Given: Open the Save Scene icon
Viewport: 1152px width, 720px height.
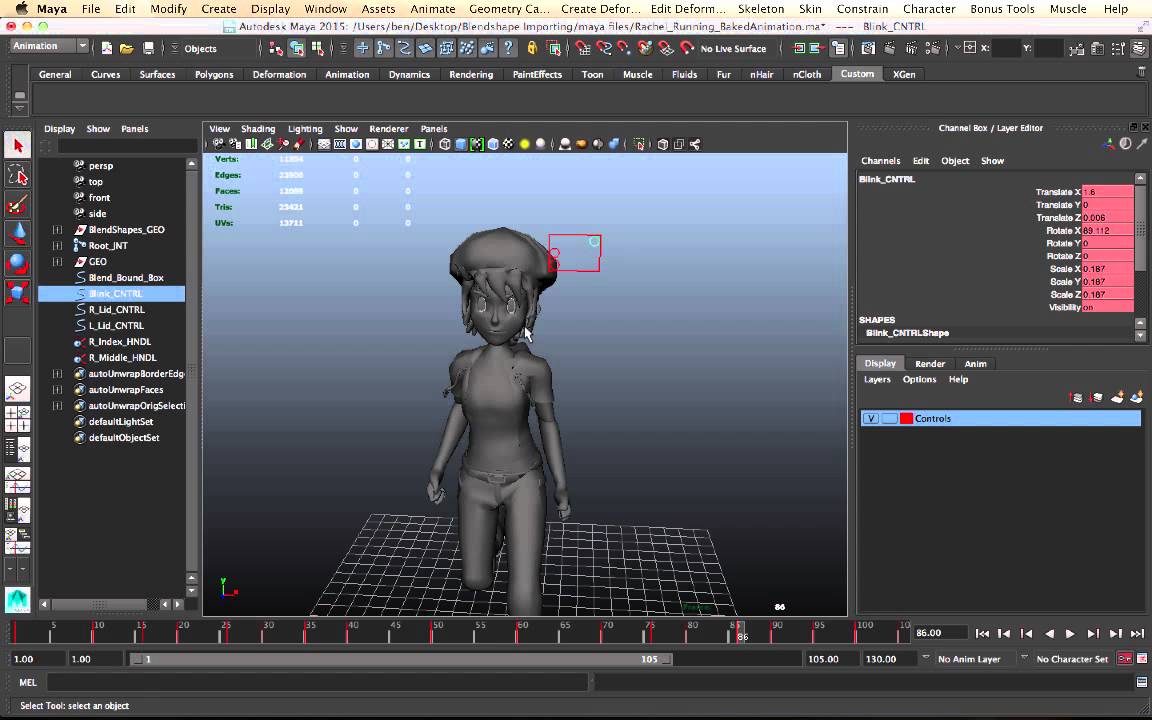Looking at the screenshot, I should click(150, 48).
